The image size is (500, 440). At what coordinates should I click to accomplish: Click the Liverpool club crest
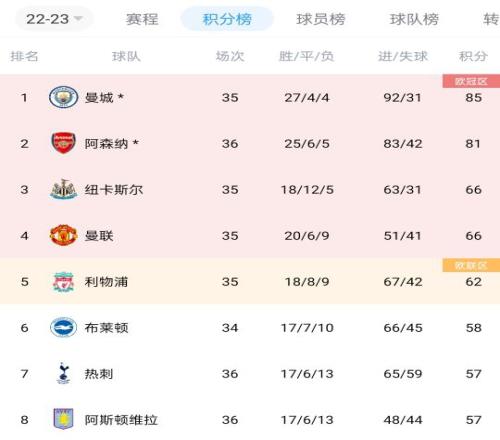[x=63, y=282]
